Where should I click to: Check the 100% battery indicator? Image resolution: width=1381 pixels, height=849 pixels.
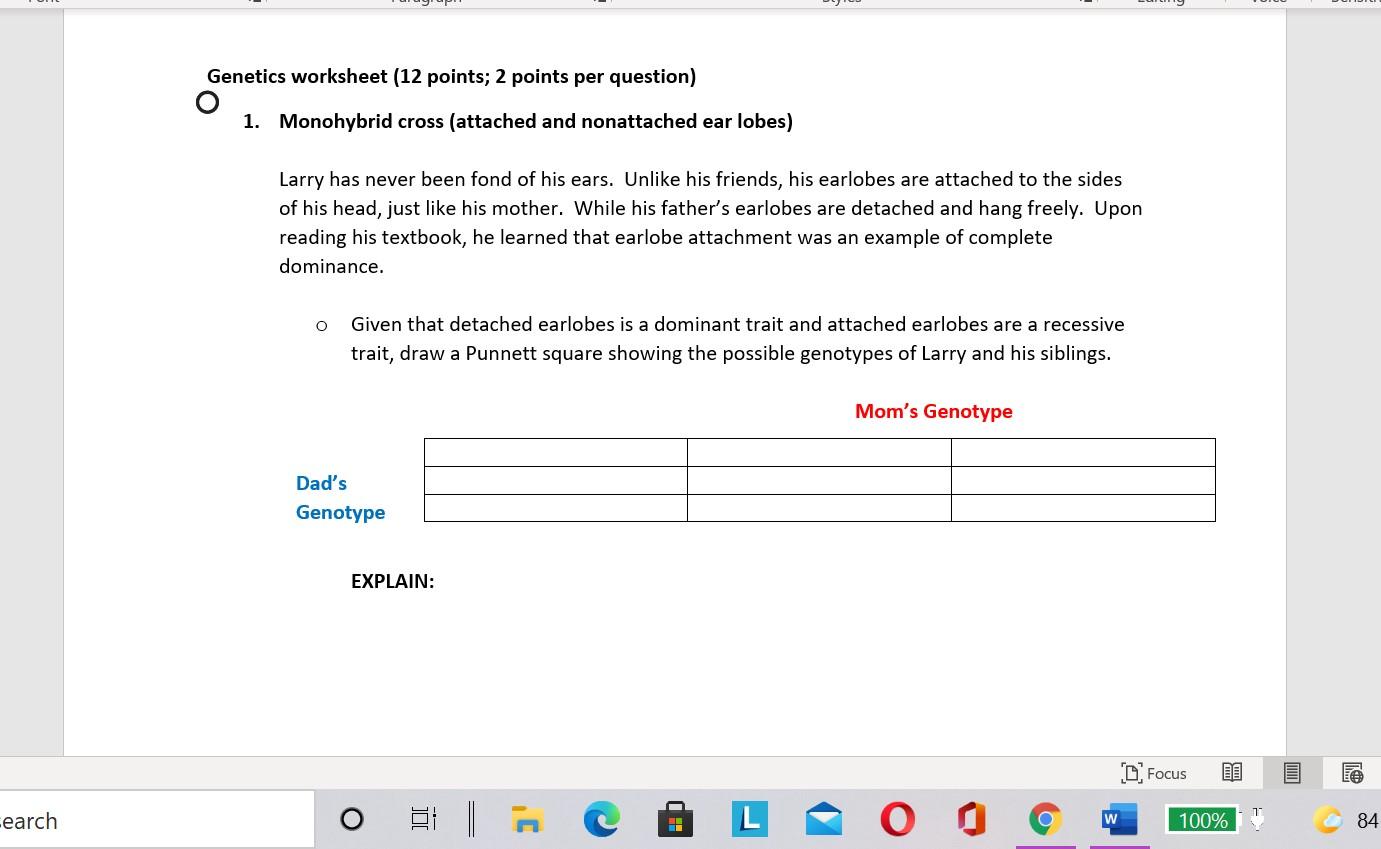[1203, 820]
